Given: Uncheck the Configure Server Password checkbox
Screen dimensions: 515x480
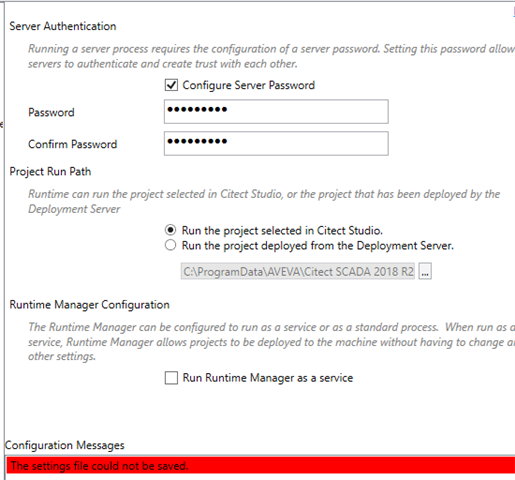Looking at the screenshot, I should click(x=171, y=85).
